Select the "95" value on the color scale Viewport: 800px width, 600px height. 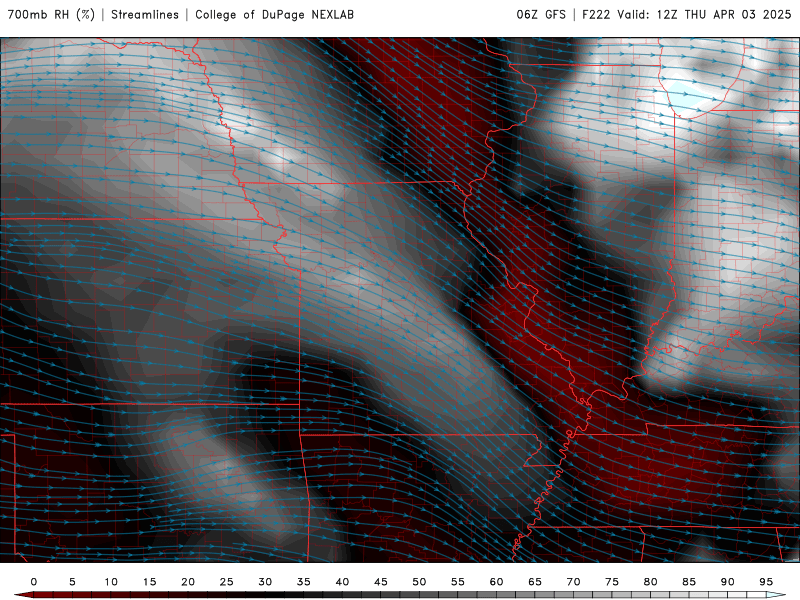pos(766,582)
